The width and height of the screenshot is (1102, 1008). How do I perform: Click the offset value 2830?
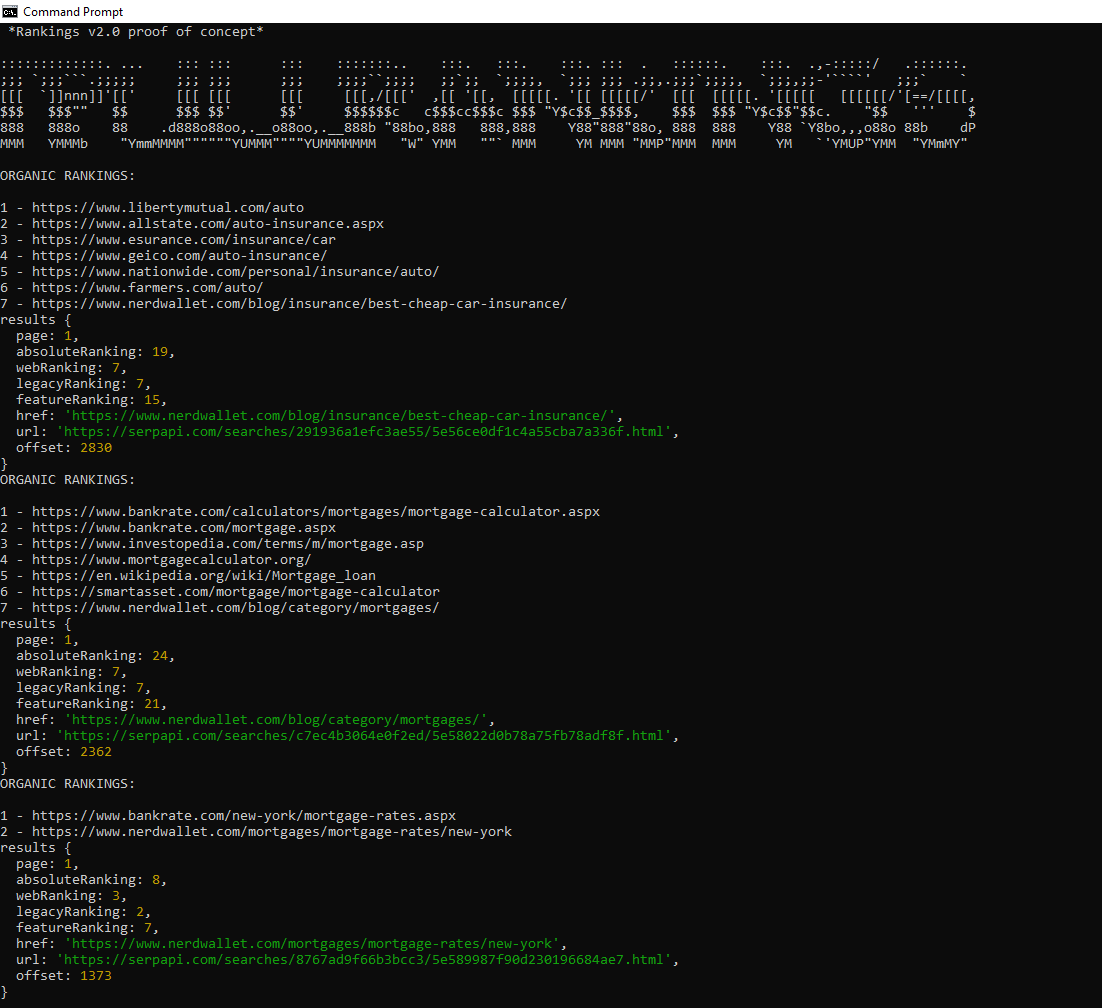click(96, 448)
